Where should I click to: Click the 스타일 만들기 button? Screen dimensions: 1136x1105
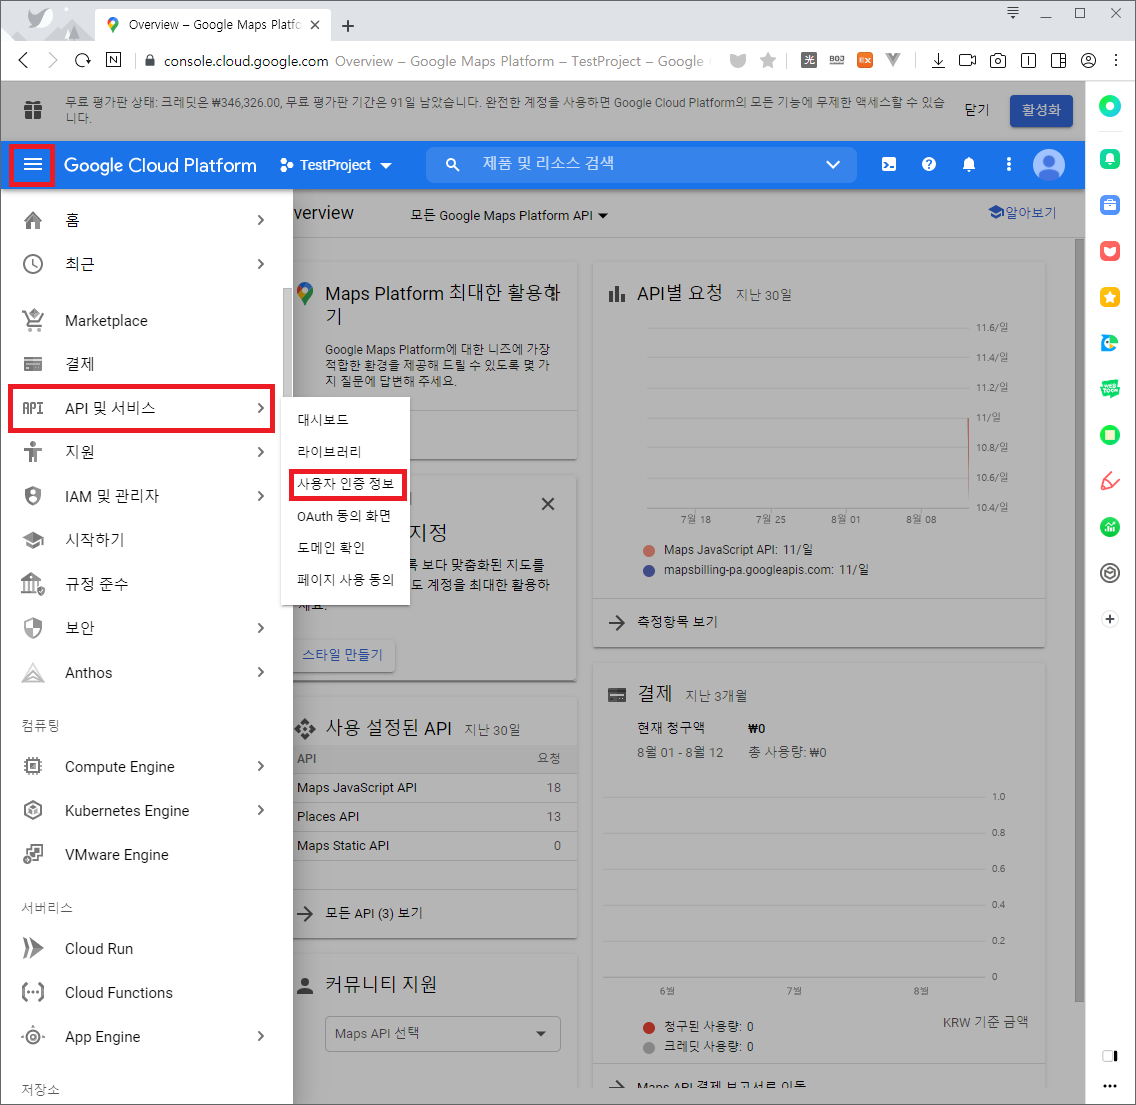tap(343, 655)
